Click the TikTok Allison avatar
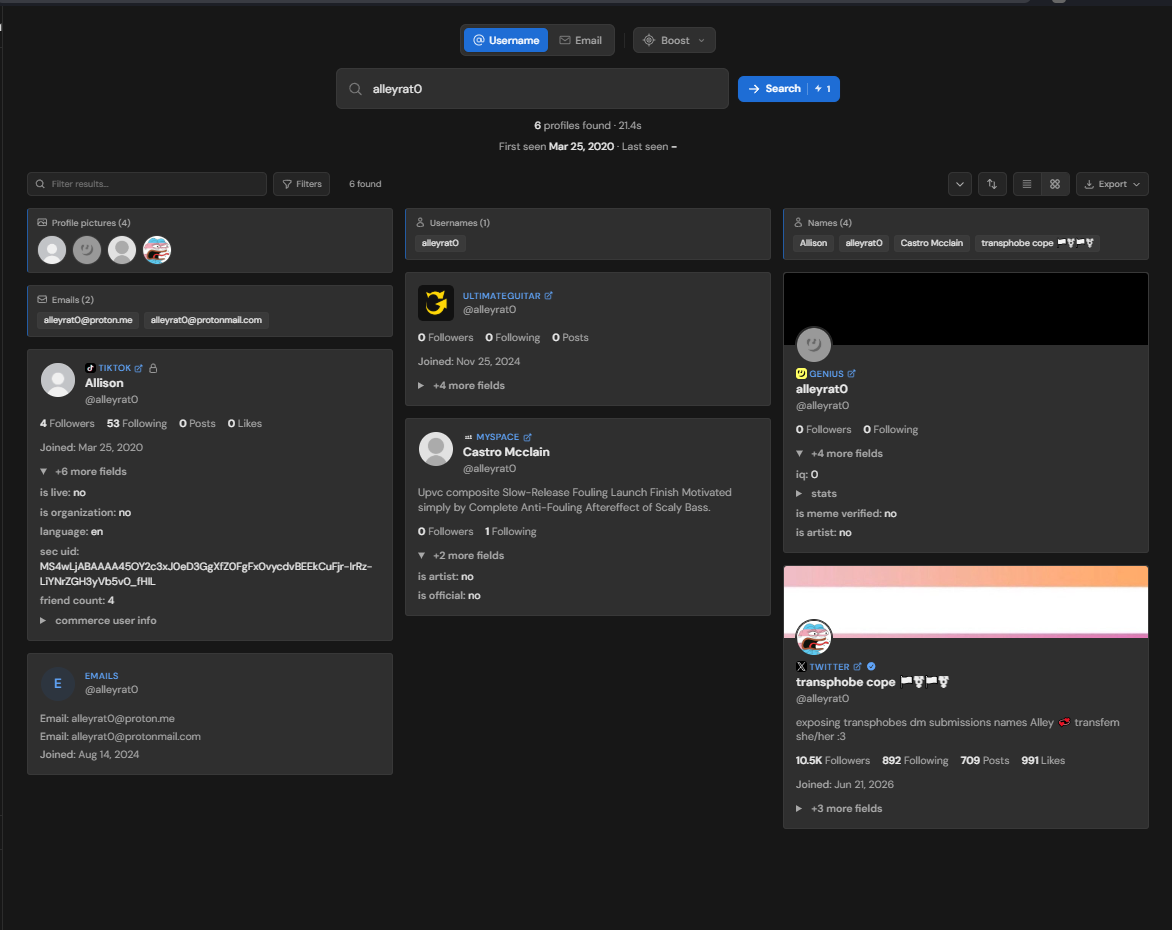1172x930 pixels. click(58, 380)
